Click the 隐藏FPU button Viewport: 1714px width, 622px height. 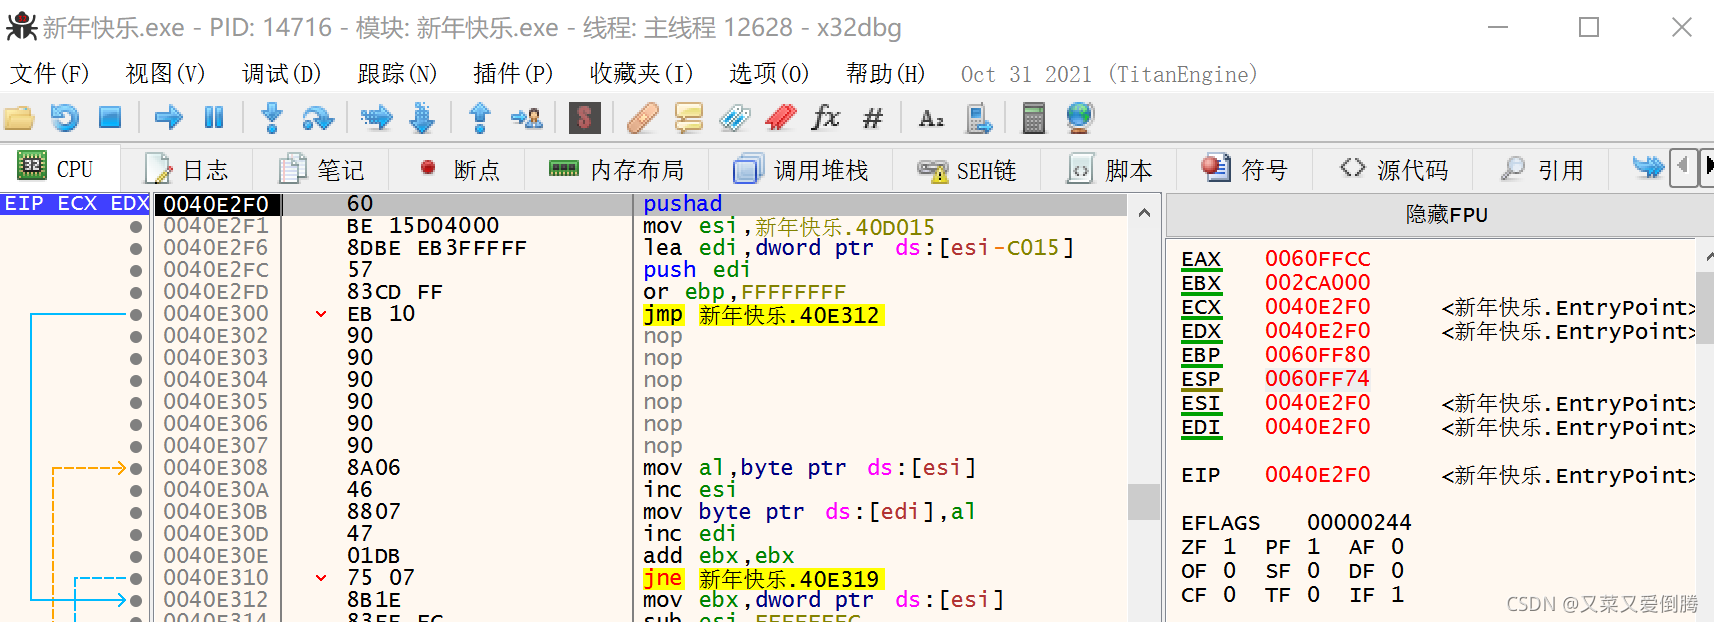(1445, 215)
